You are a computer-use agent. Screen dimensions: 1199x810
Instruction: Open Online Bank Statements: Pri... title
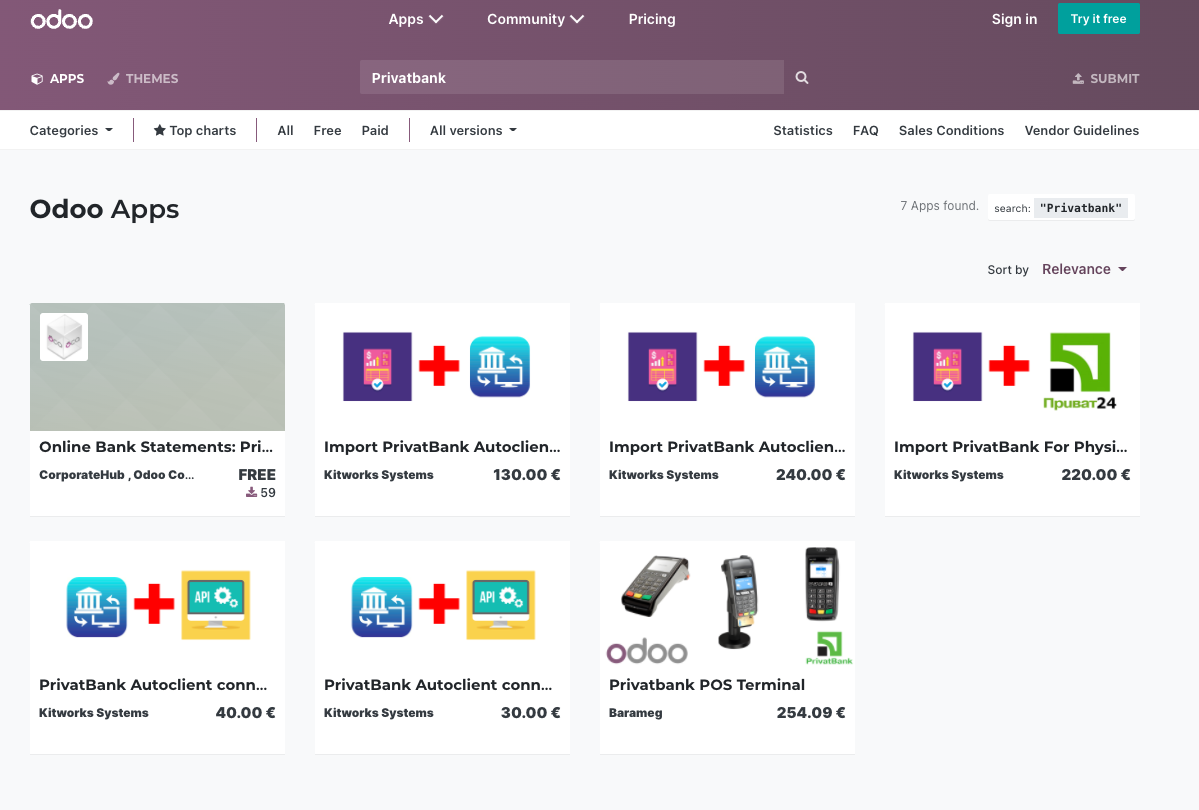(x=156, y=447)
